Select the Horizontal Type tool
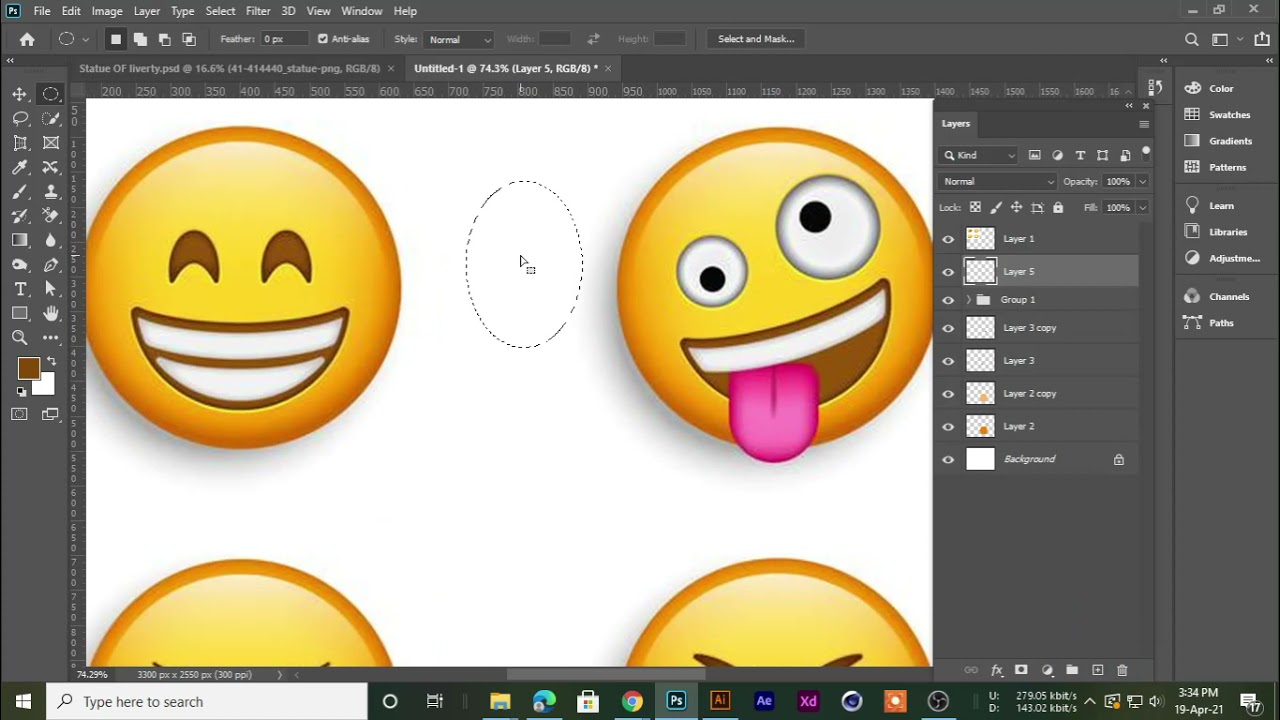 click(x=20, y=289)
